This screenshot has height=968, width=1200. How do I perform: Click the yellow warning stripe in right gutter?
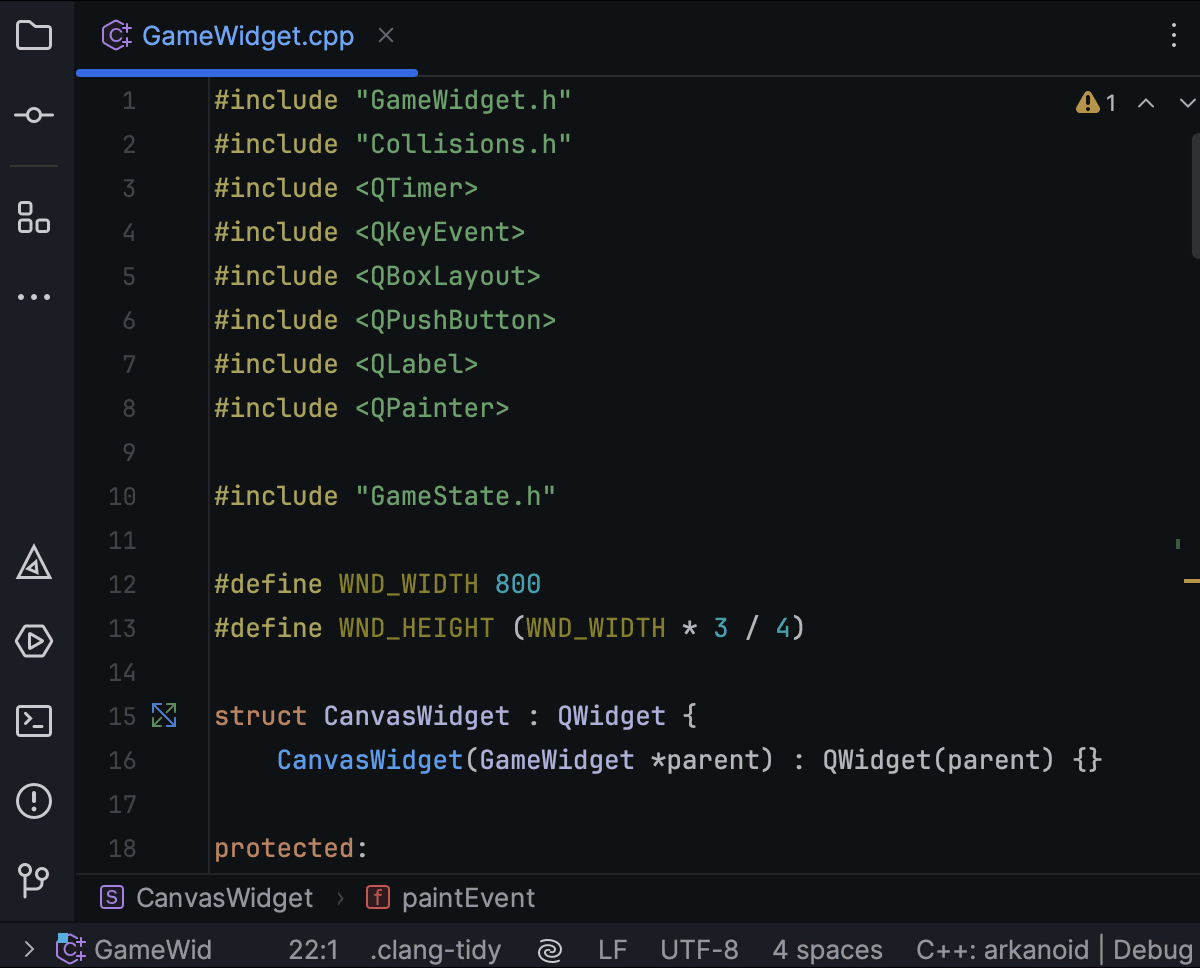pyautogui.click(x=1191, y=578)
